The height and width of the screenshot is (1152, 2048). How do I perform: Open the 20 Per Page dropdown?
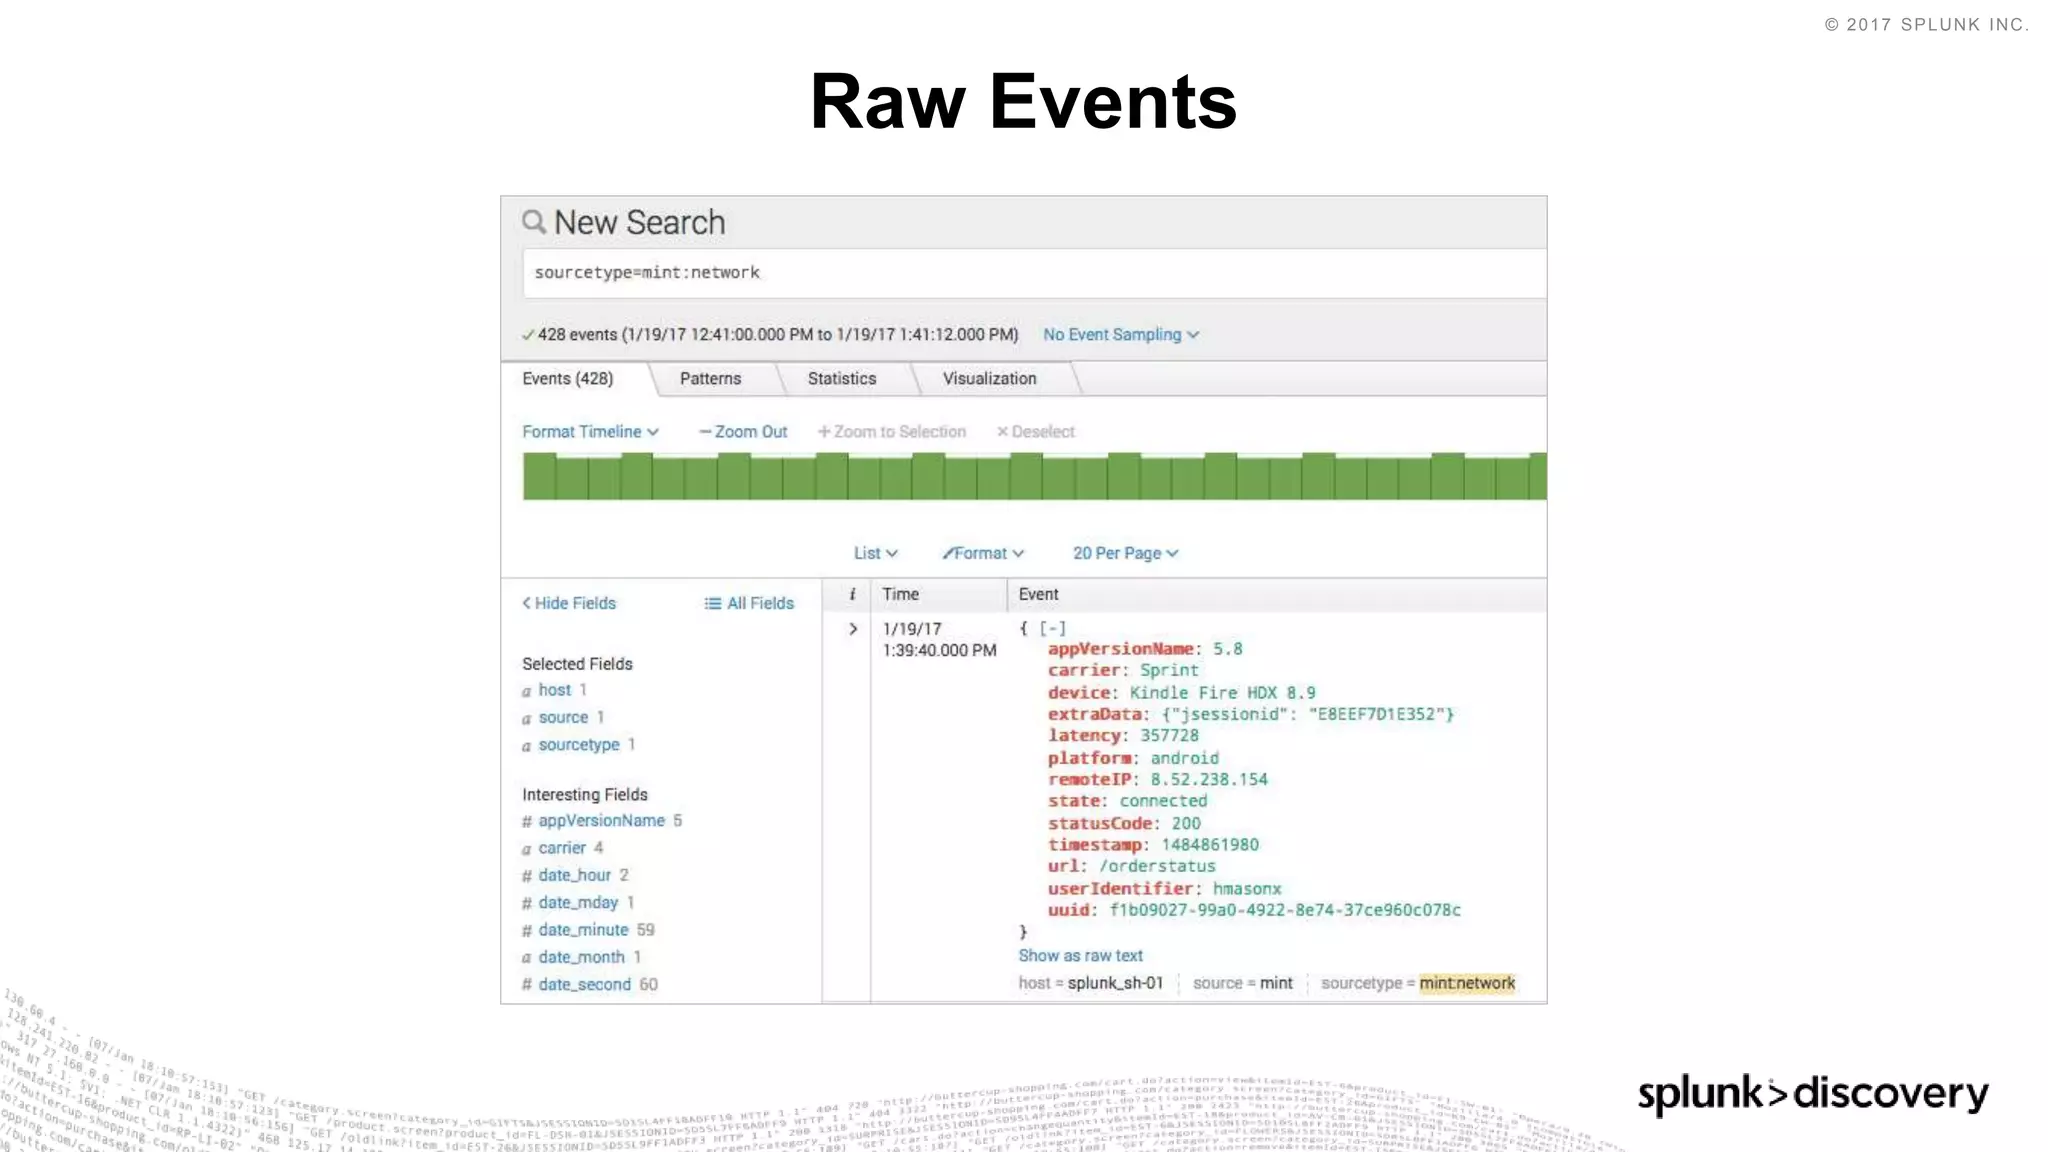1125,553
